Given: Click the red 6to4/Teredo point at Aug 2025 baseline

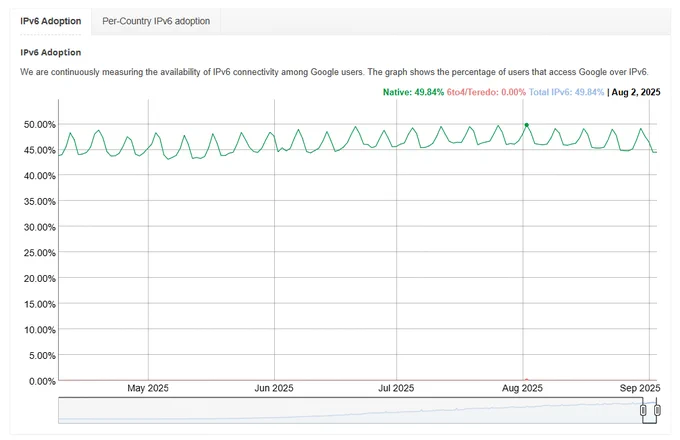Looking at the screenshot, I should [526, 380].
